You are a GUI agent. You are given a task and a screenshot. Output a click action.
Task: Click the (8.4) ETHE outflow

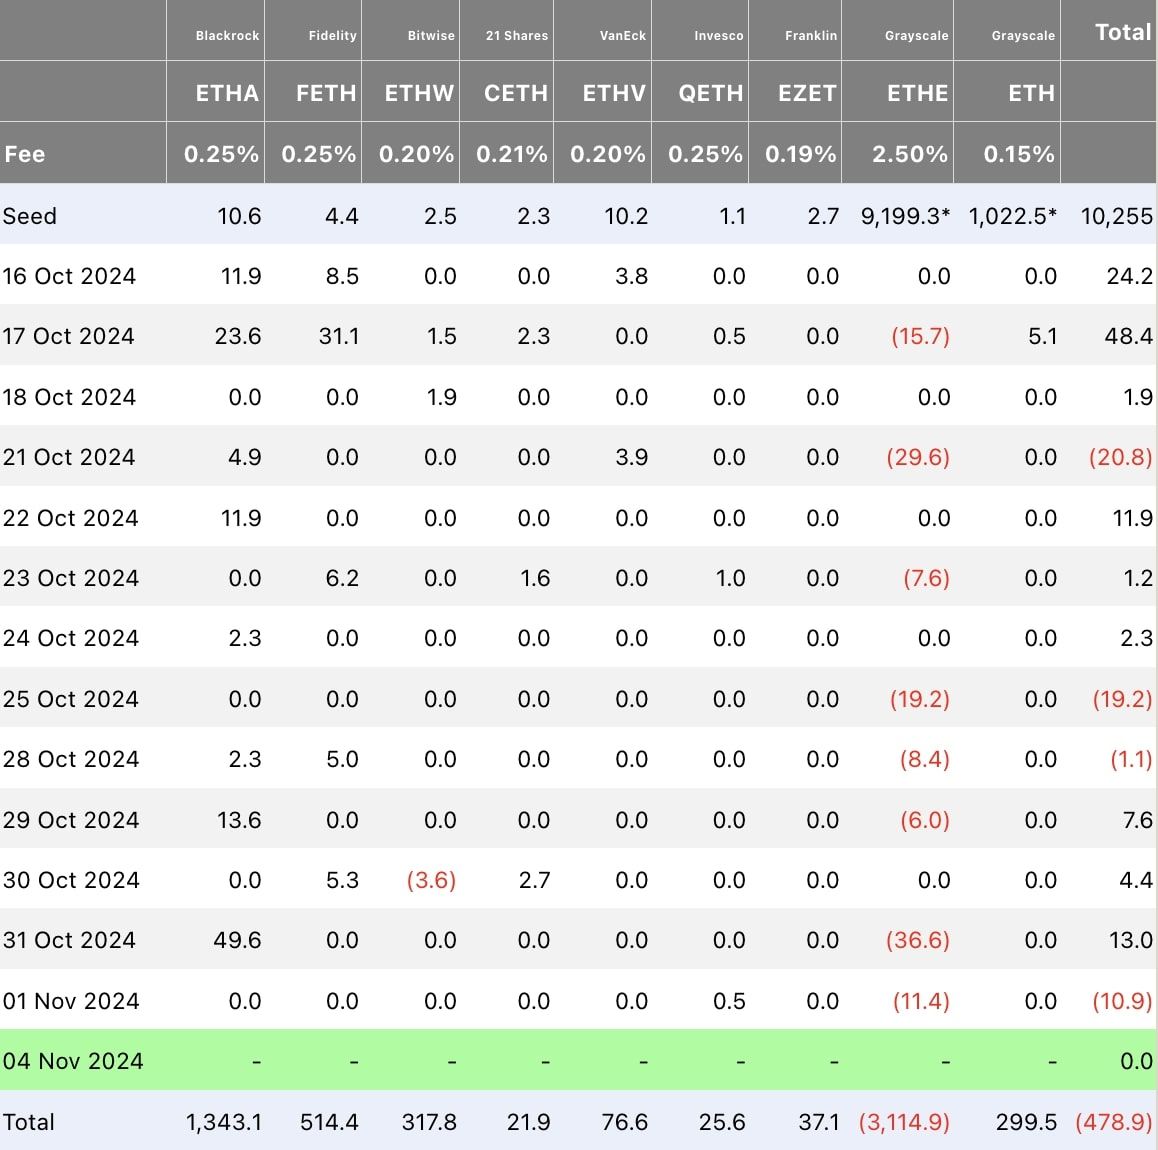tap(925, 759)
